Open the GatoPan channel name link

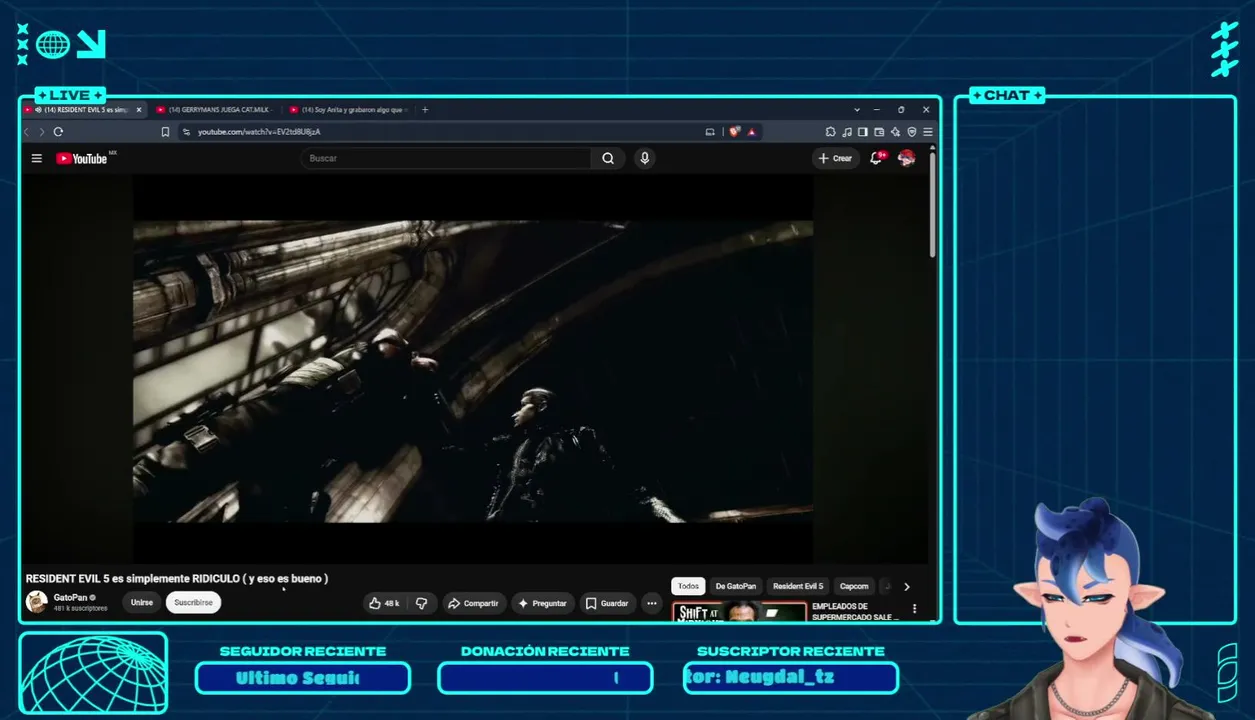(x=70, y=598)
